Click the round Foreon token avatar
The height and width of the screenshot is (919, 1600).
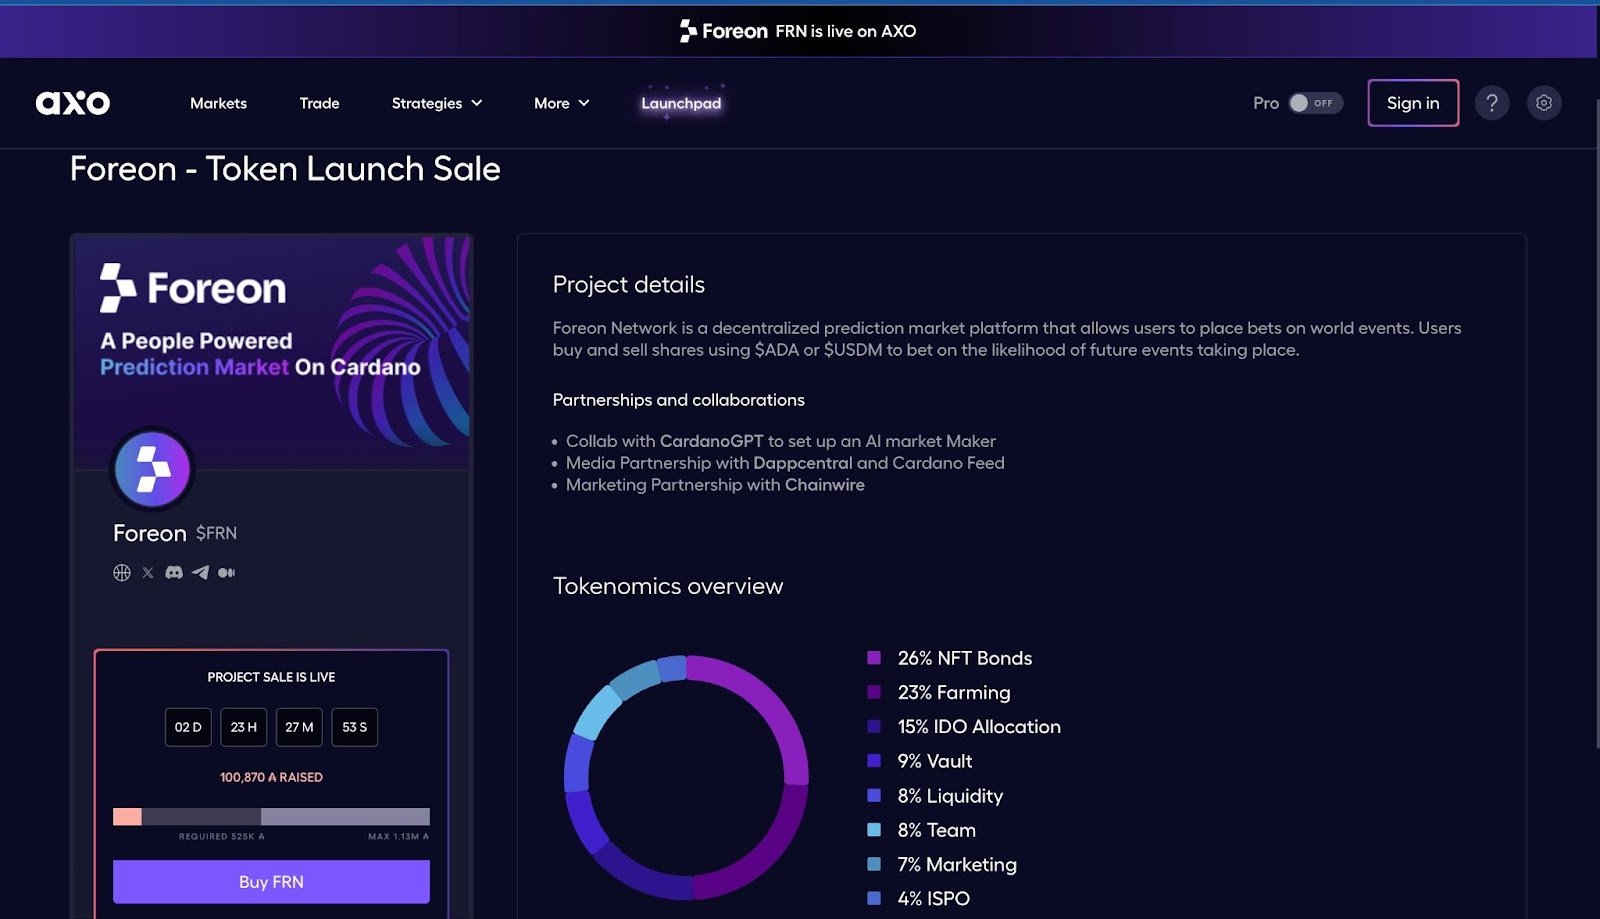coord(152,469)
